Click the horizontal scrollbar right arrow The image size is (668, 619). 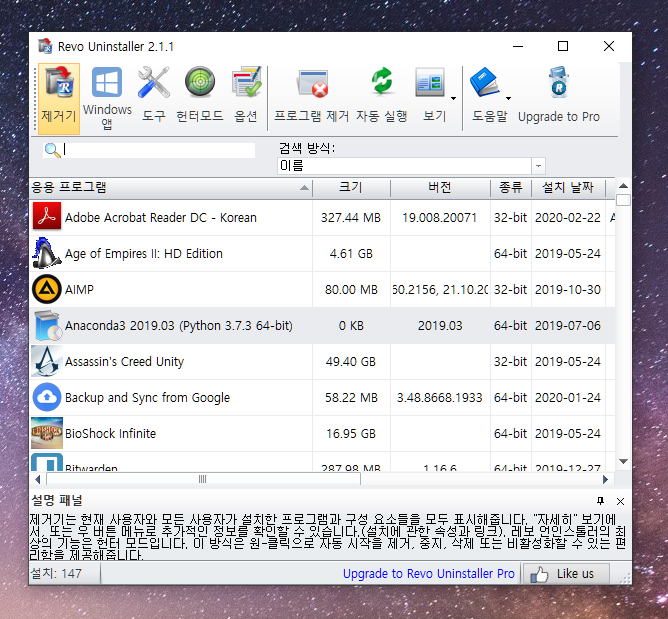pos(605,480)
